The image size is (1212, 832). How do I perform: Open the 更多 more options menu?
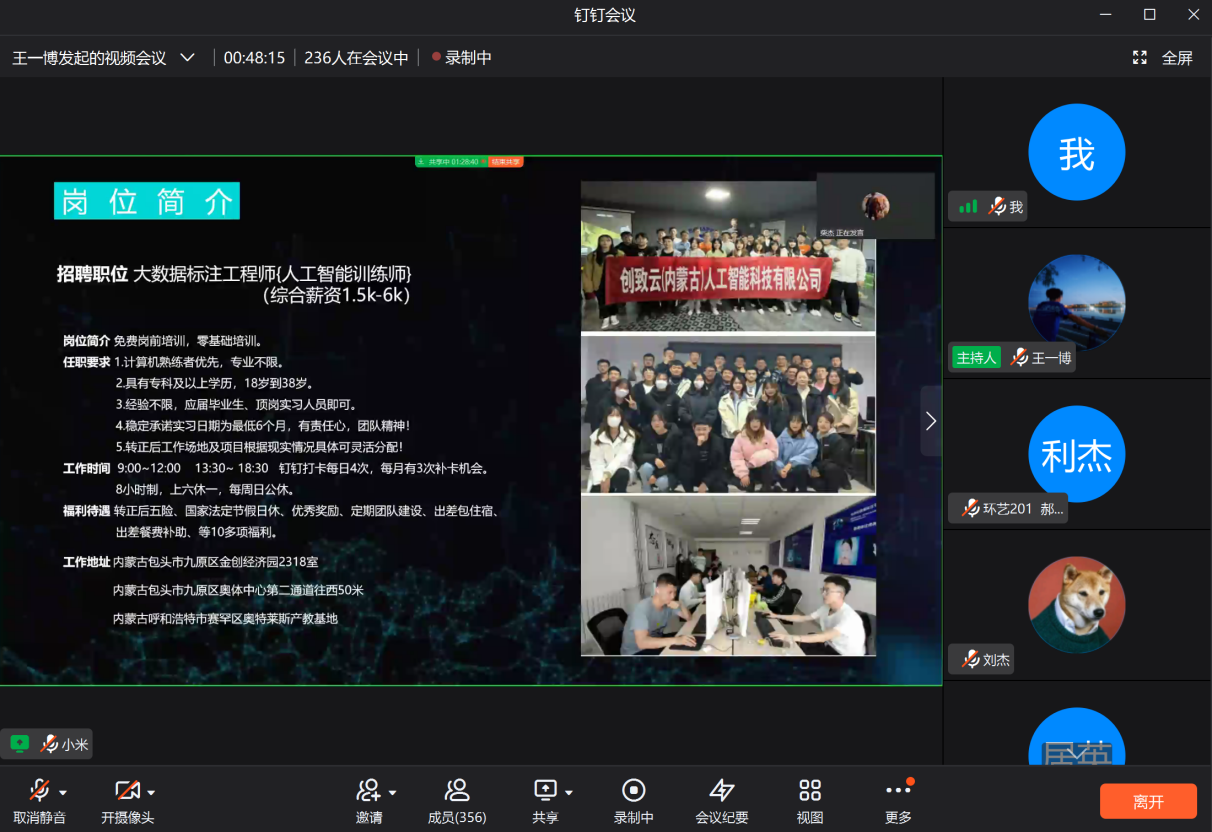pos(899,802)
